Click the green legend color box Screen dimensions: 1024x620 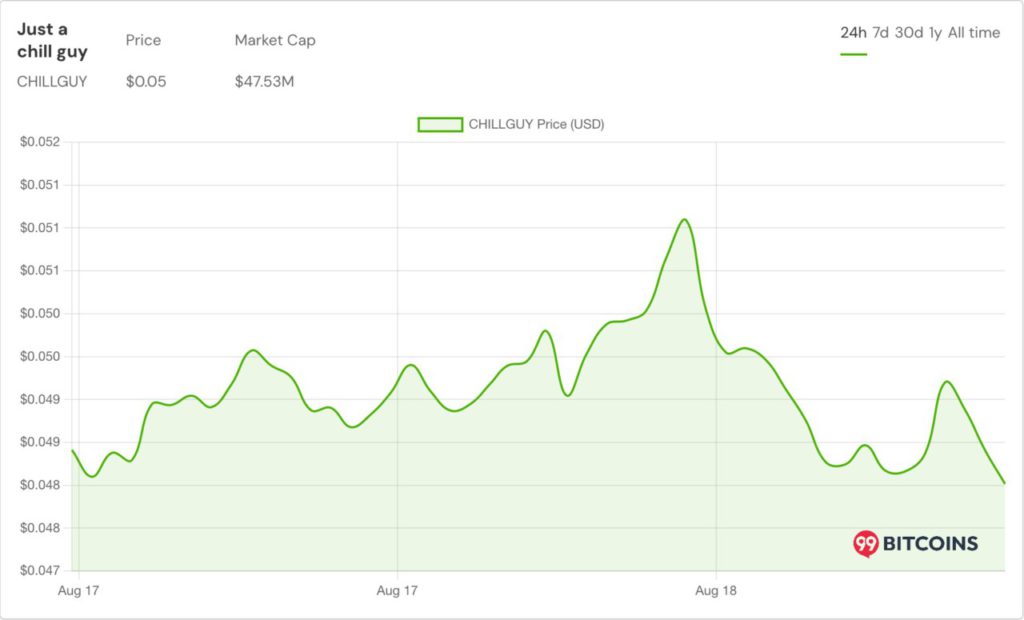440,125
